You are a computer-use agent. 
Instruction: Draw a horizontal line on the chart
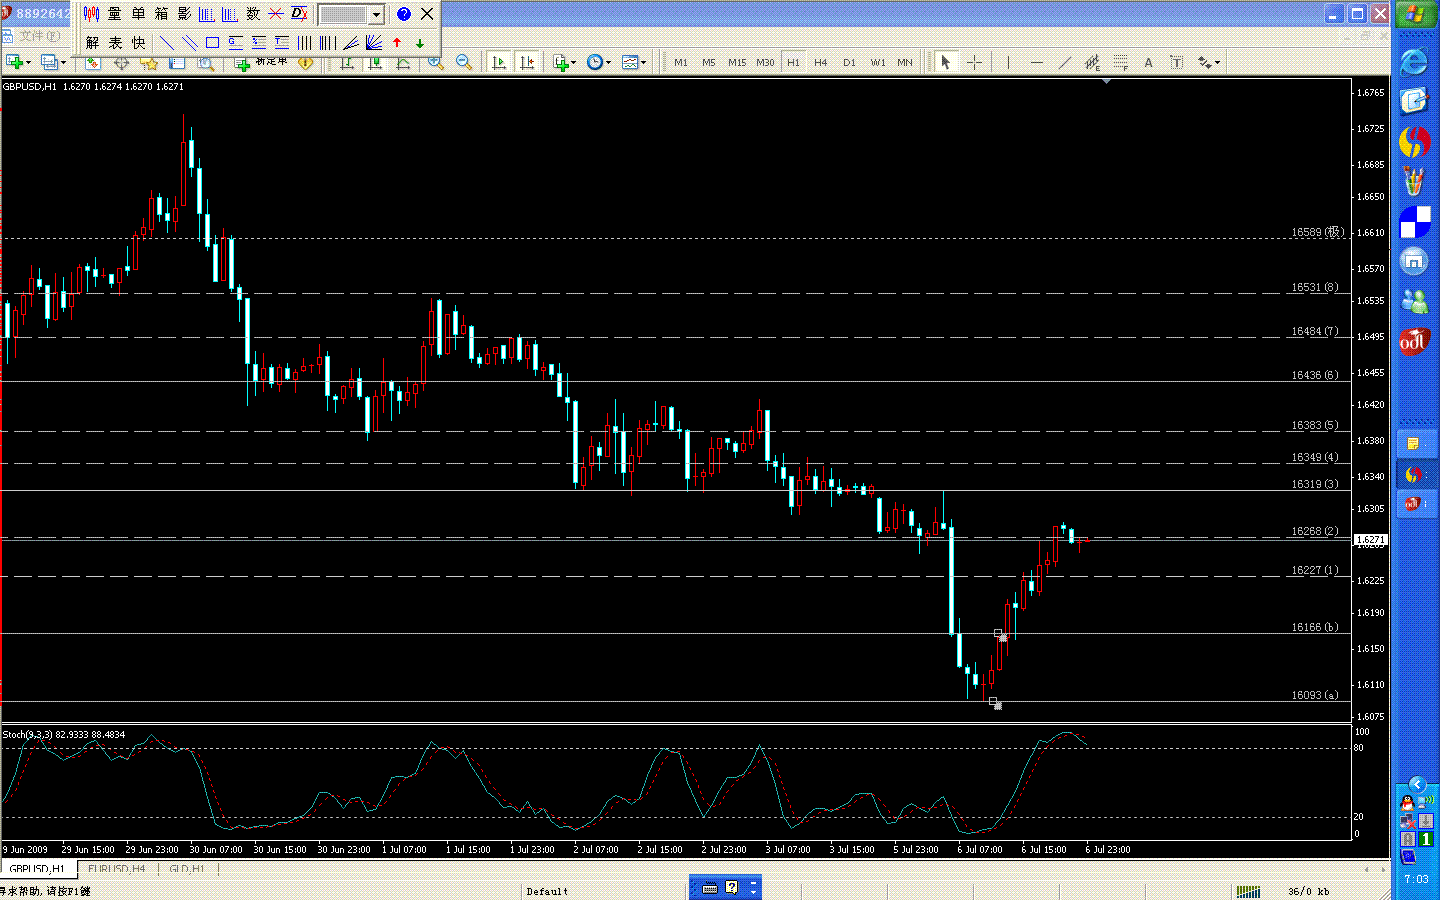click(1036, 62)
